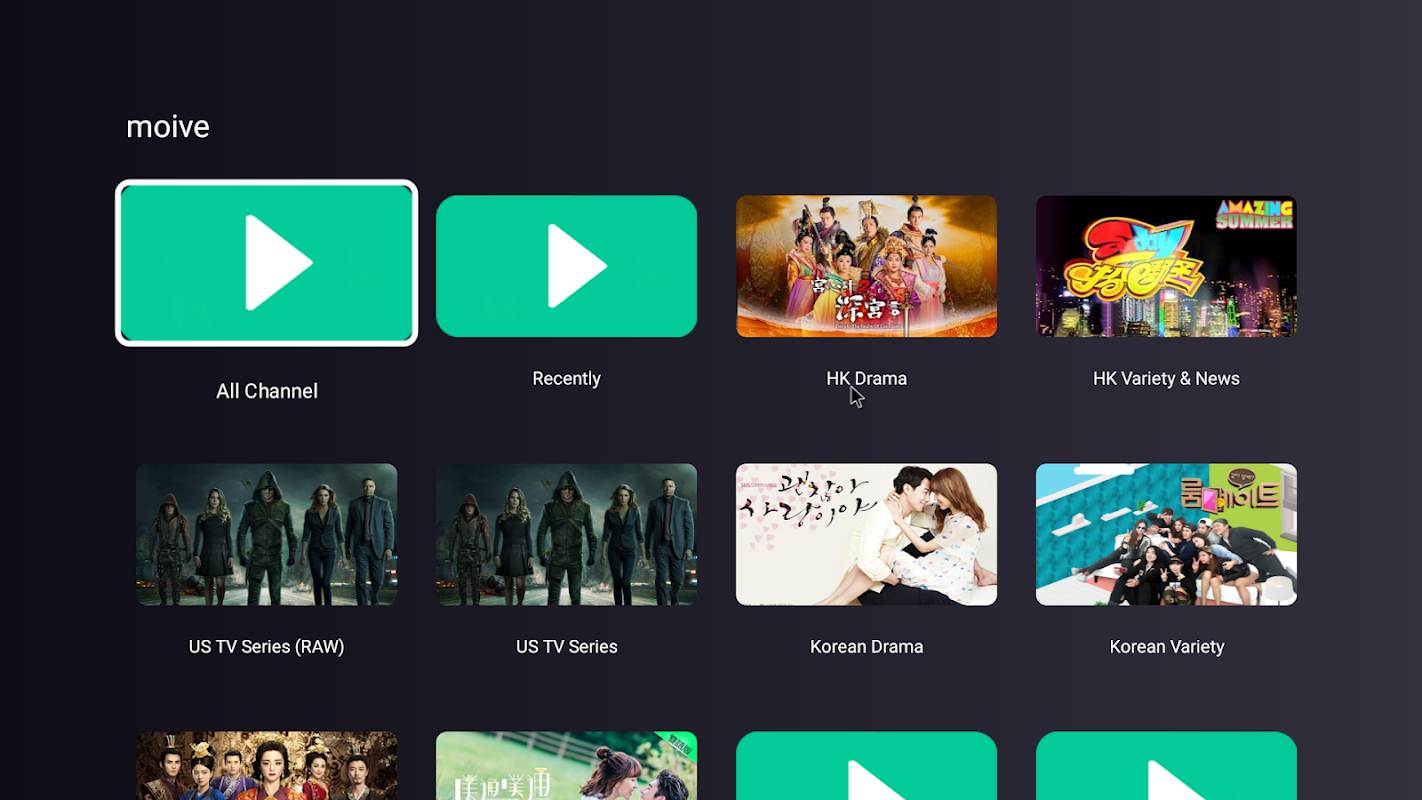Choose the Korean Drama poster
Screen dimensions: 1422x800
[866, 534]
